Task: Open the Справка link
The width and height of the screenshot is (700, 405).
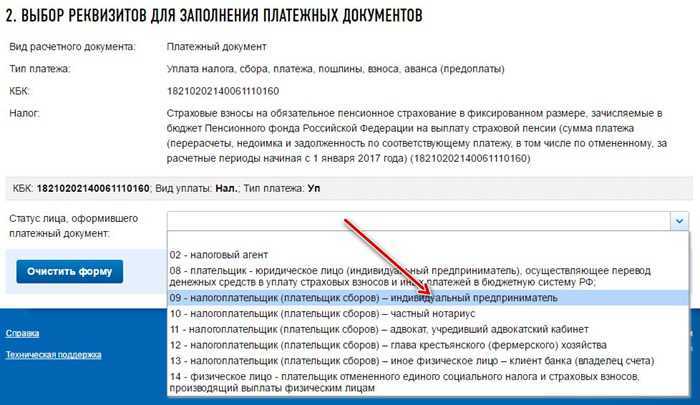Action: point(22,333)
